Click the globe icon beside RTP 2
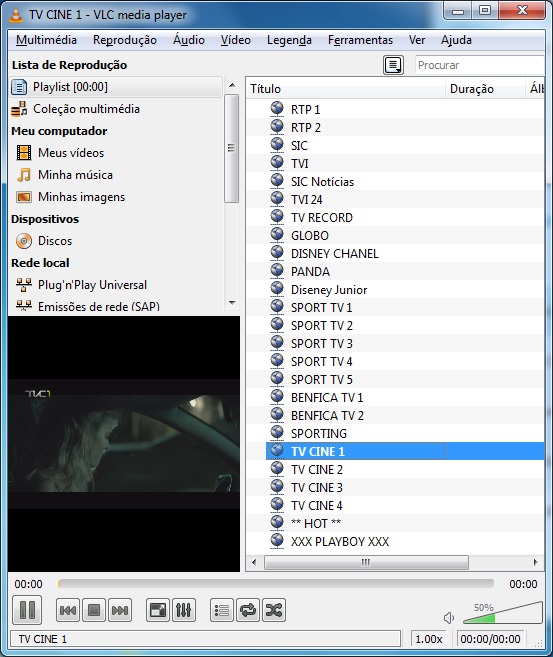553x657 pixels. point(277,127)
